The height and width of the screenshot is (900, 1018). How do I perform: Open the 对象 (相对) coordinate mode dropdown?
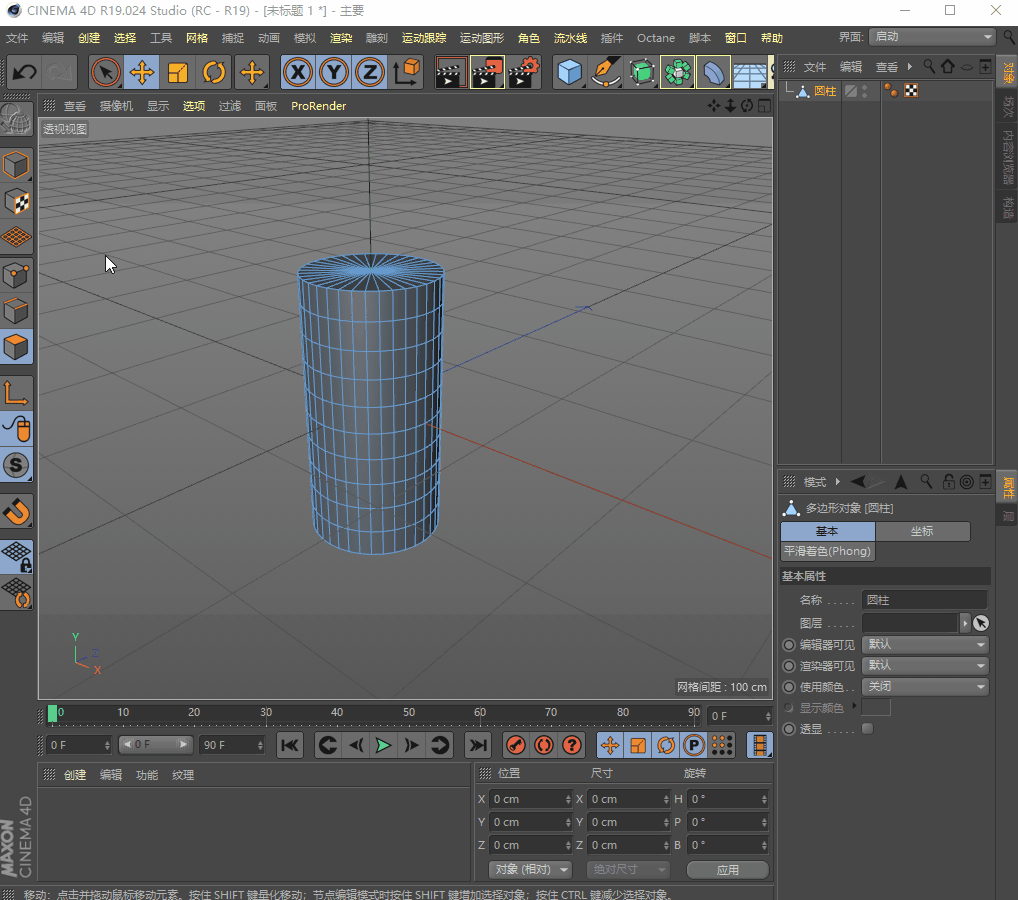(529, 870)
